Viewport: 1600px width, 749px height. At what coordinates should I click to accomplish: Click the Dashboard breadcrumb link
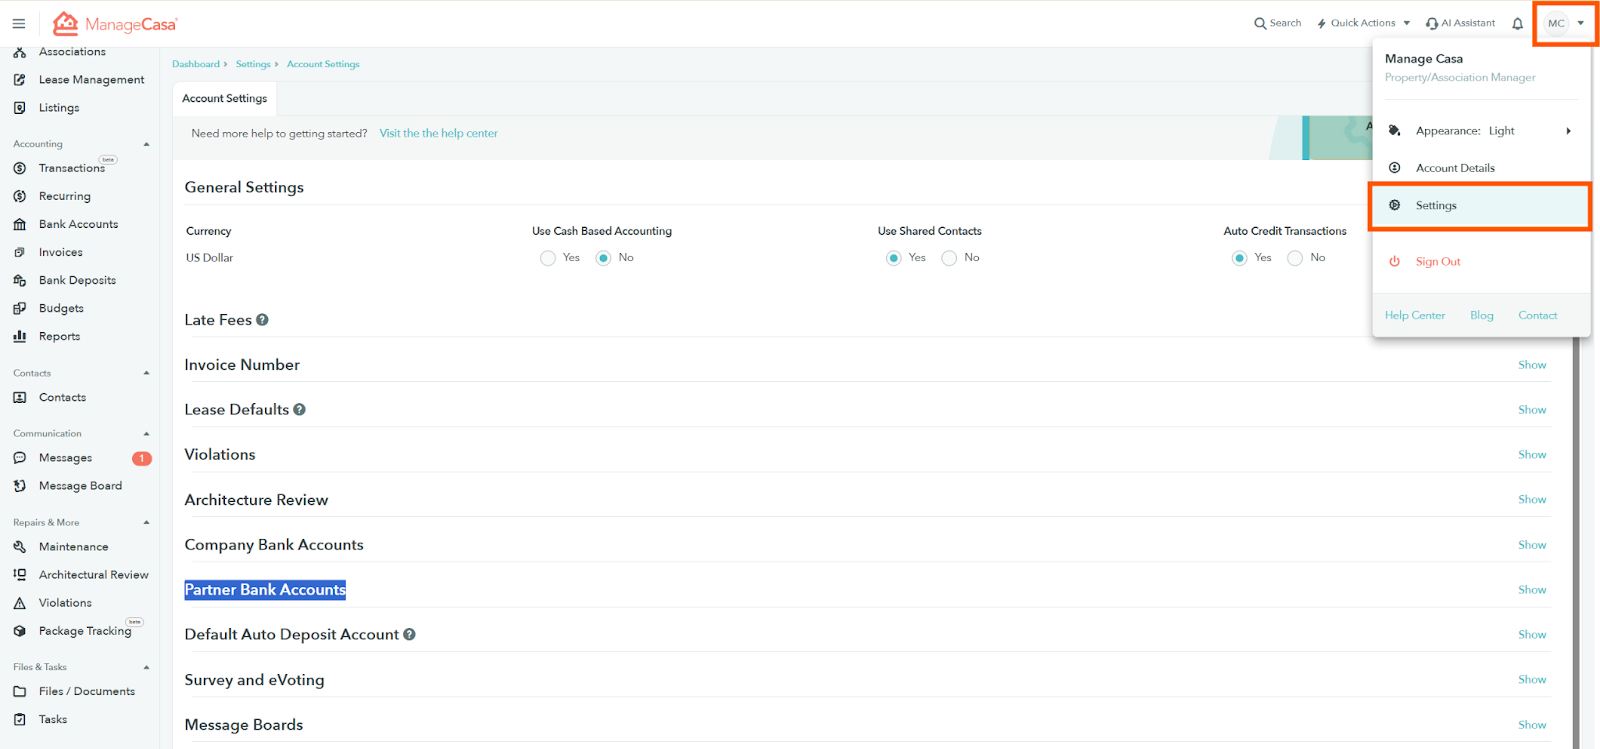tap(196, 64)
